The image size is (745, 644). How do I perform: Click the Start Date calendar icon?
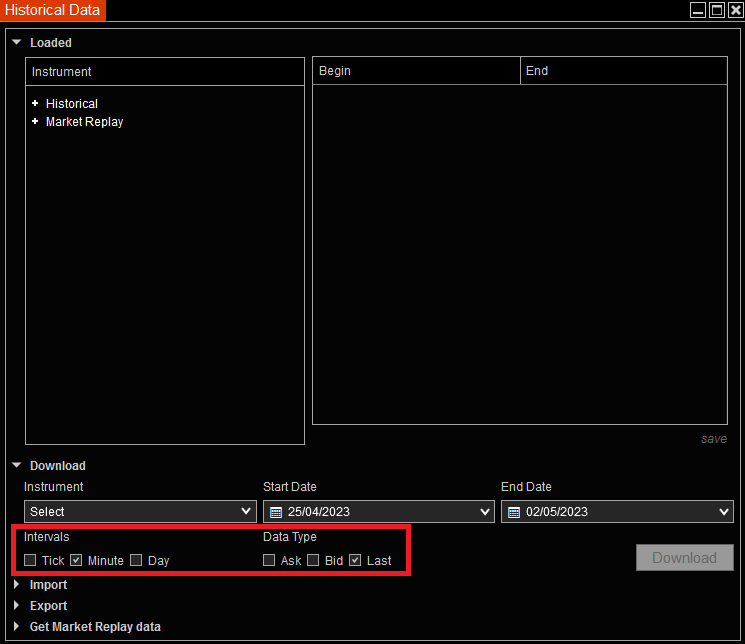point(276,512)
